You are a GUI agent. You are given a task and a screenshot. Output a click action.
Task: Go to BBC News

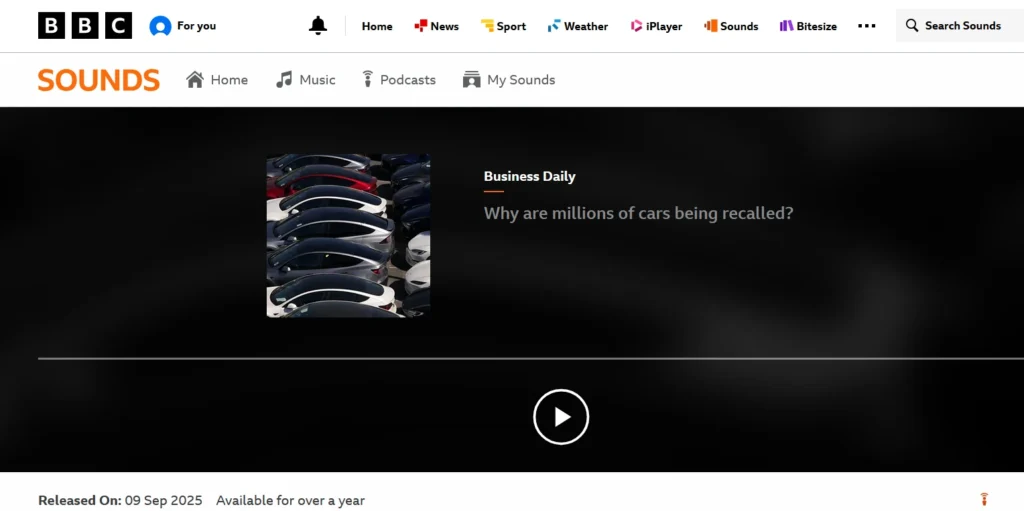click(437, 26)
